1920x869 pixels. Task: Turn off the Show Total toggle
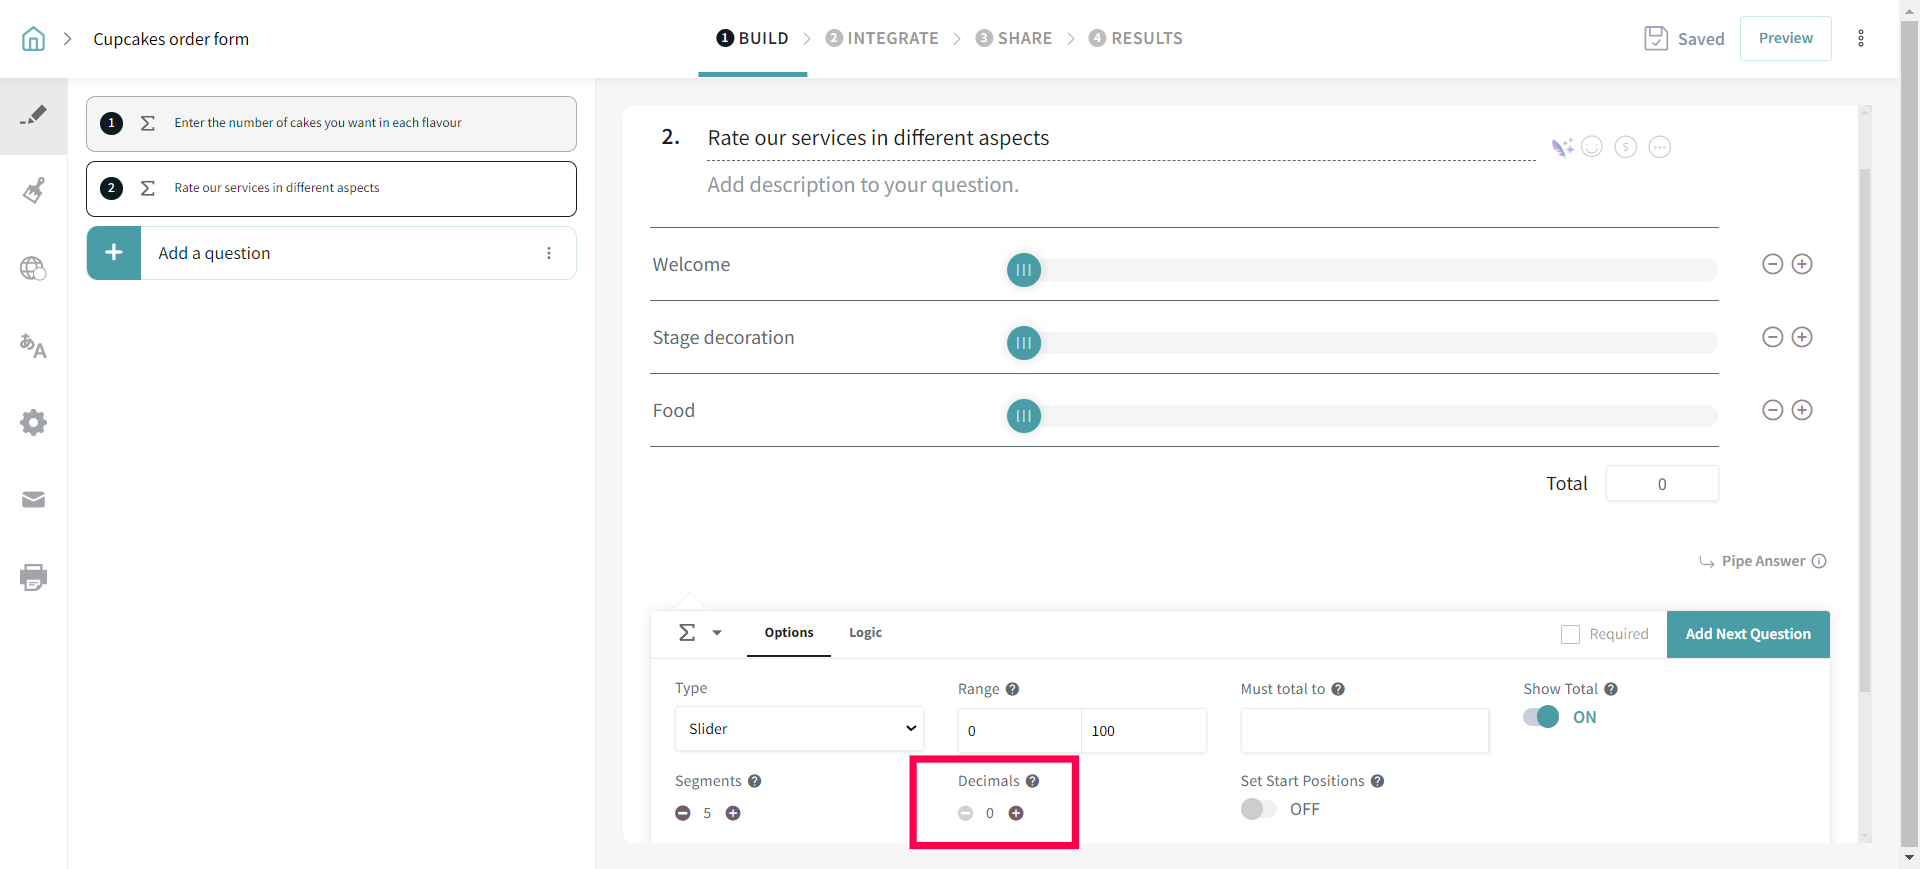click(1541, 717)
